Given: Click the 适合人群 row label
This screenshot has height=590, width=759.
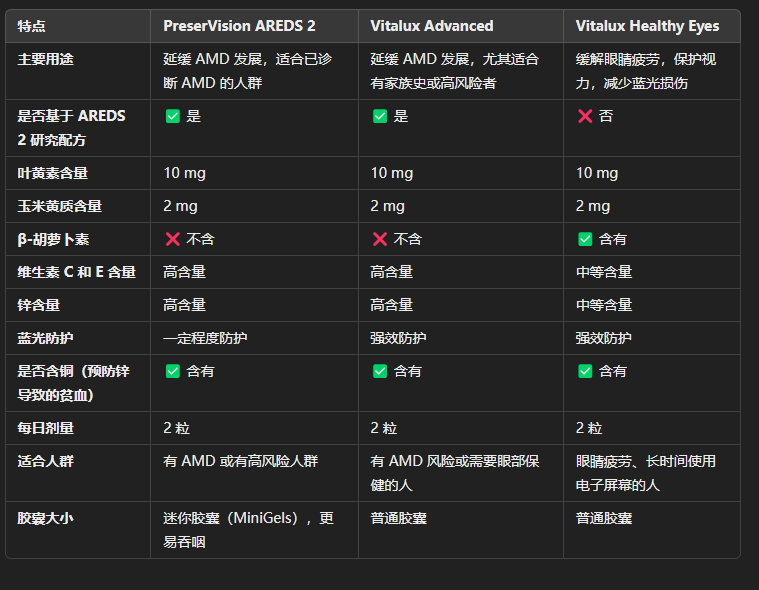Looking at the screenshot, I should click(46, 461).
